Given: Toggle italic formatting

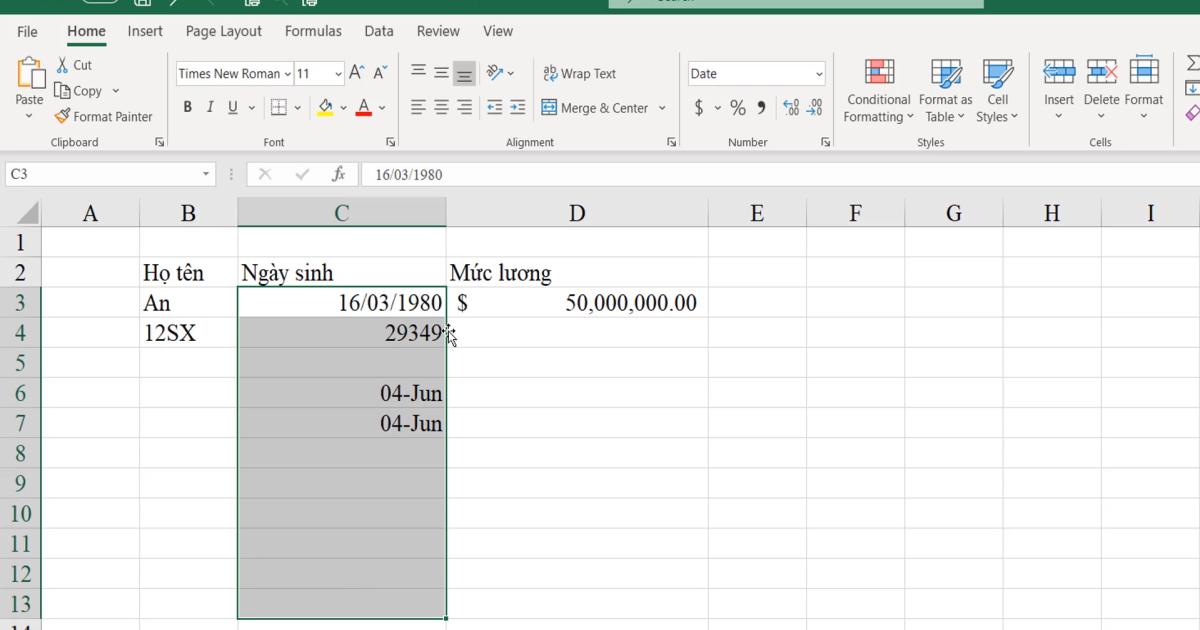Looking at the screenshot, I should [x=210, y=106].
